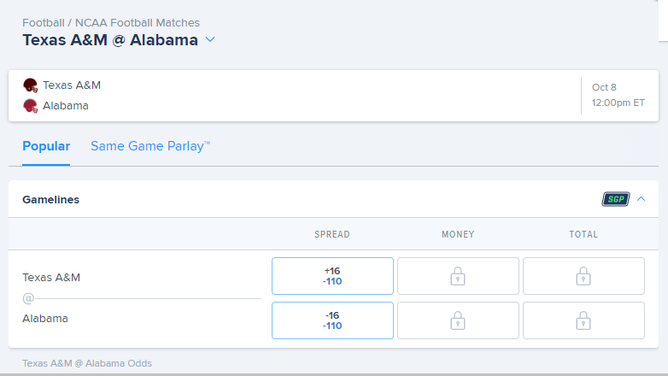Go to Football breadcrumb link
Screen dimensions: 668x376
43,23
